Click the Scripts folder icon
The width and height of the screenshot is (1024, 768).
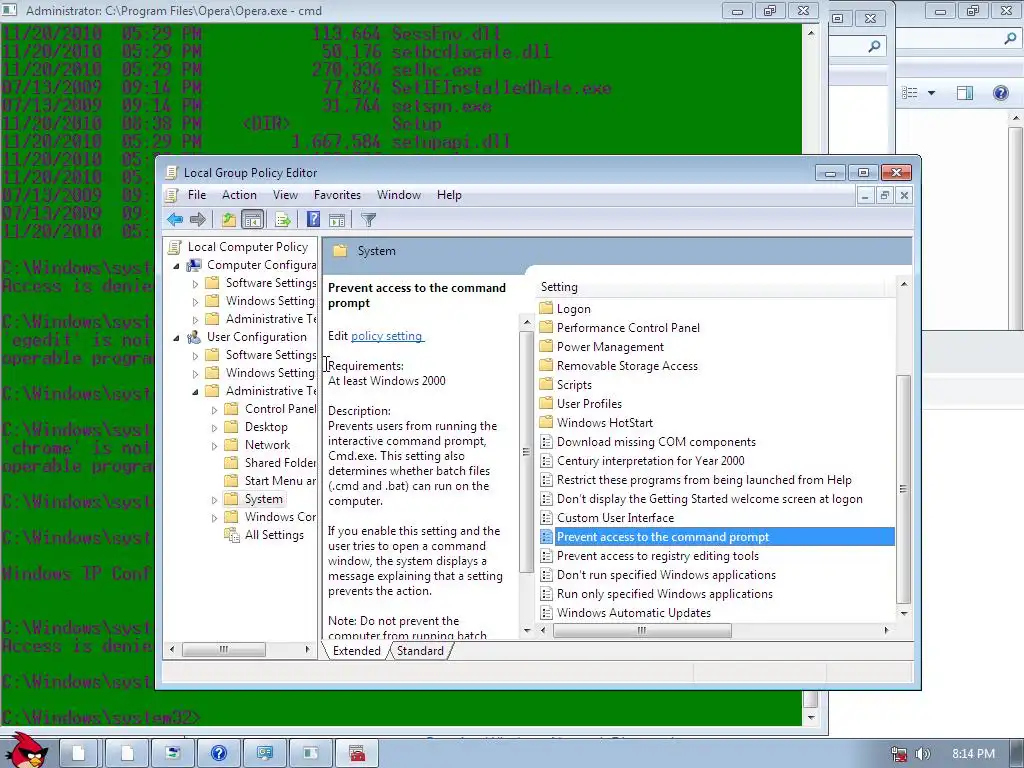click(x=546, y=384)
